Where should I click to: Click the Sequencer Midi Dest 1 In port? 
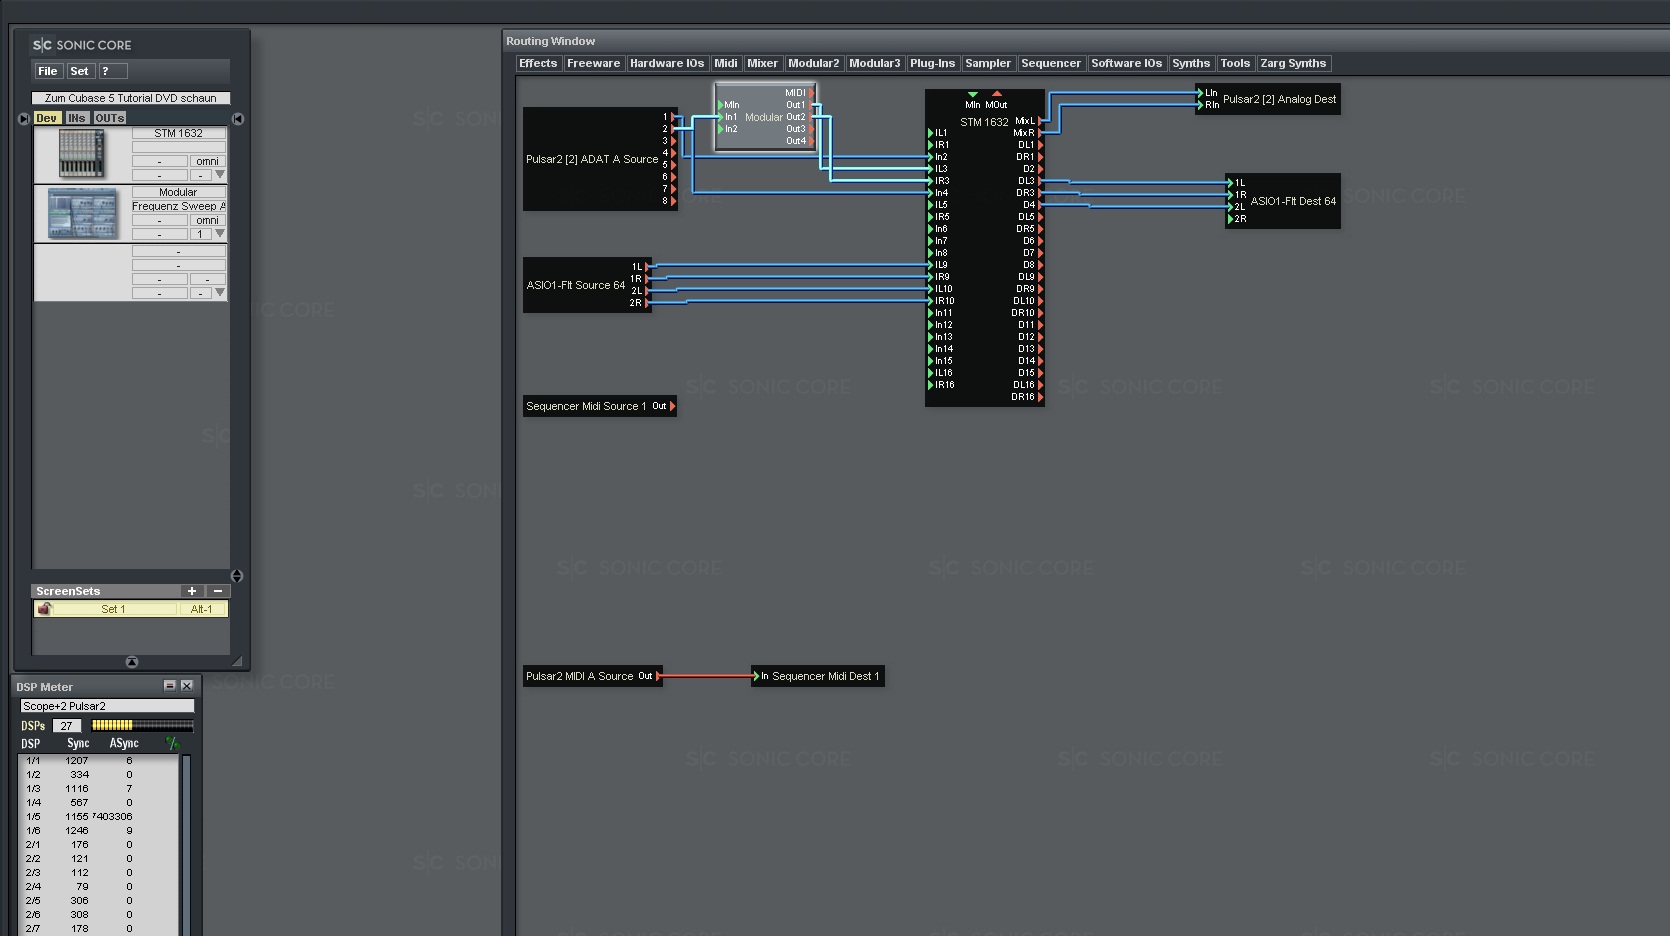pos(756,676)
